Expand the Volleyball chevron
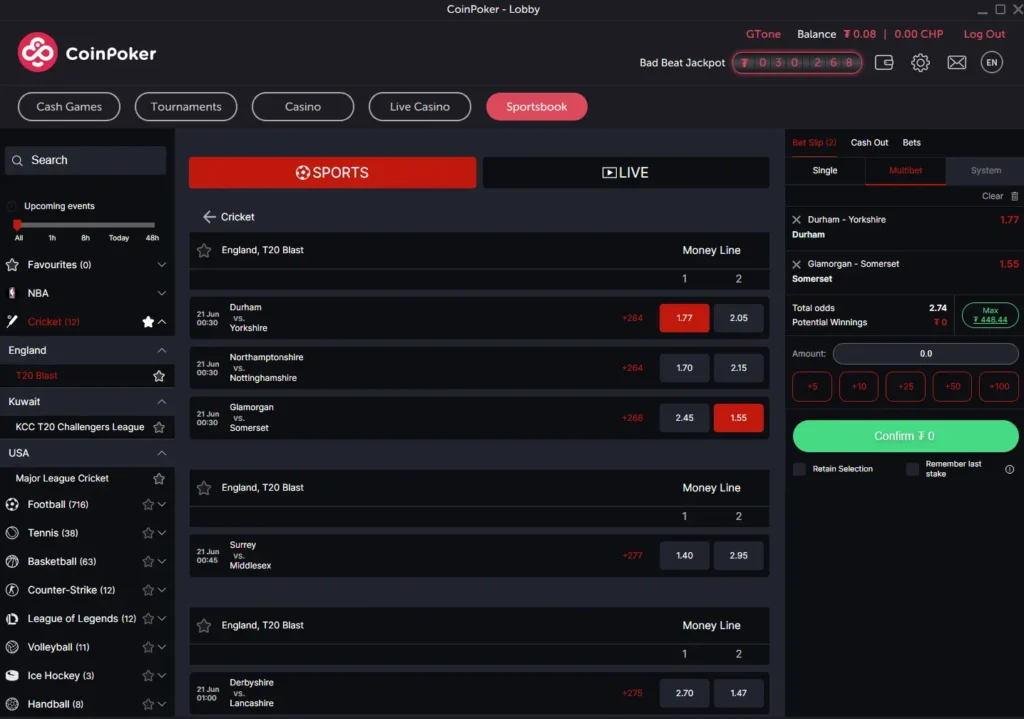 pyautogui.click(x=162, y=647)
